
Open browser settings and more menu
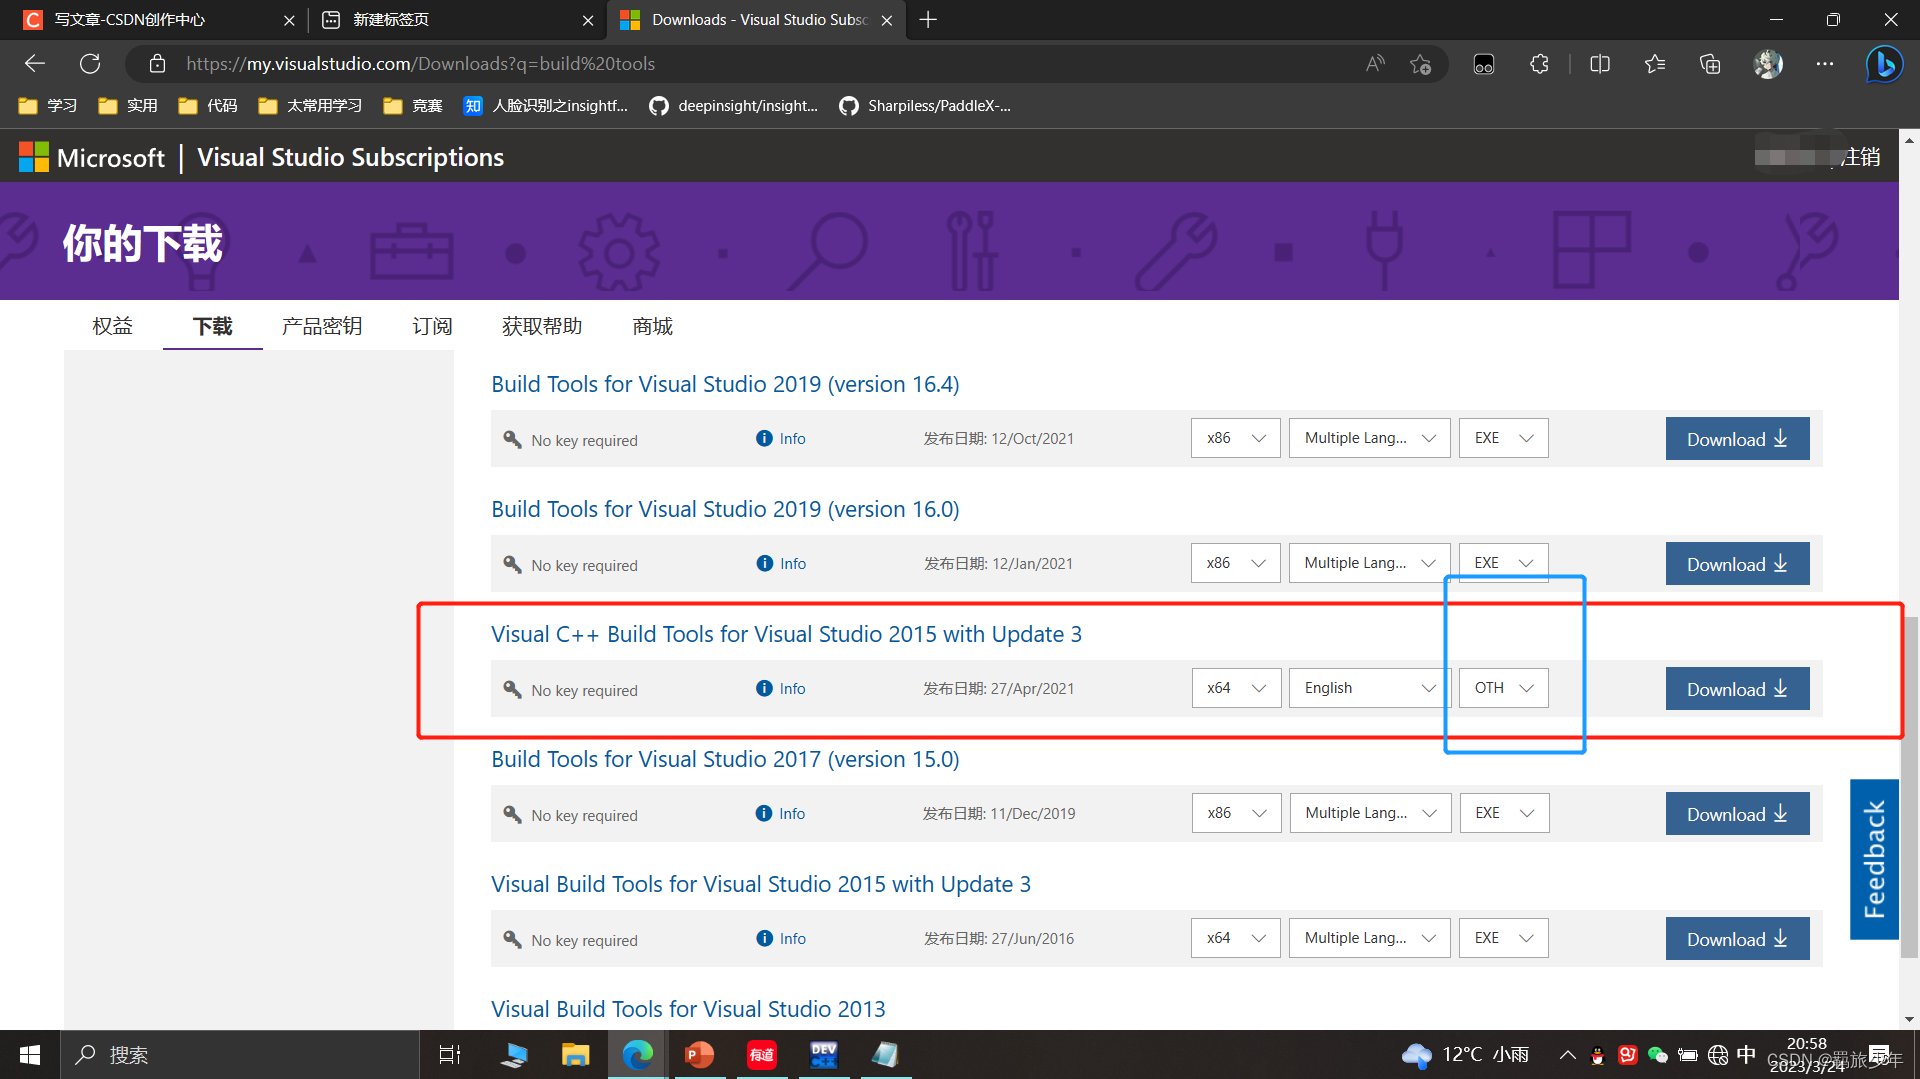click(1825, 64)
